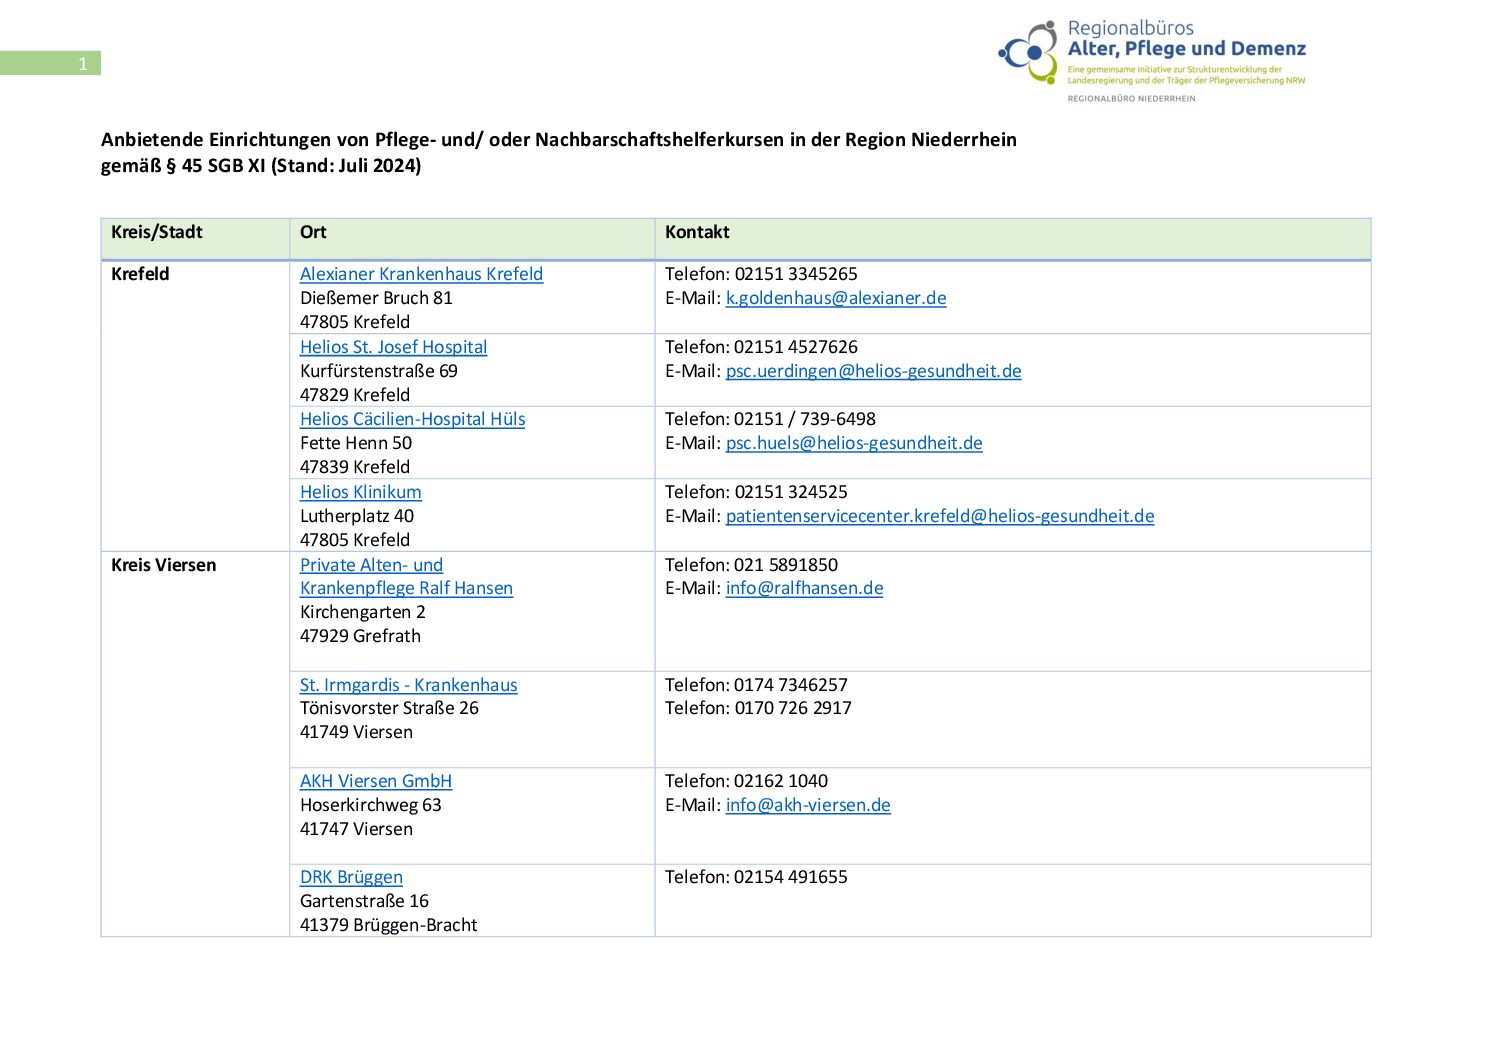Open the St. Irmgardis - Krankenhaus link
This screenshot has width=1497, height=1058.
(408, 685)
